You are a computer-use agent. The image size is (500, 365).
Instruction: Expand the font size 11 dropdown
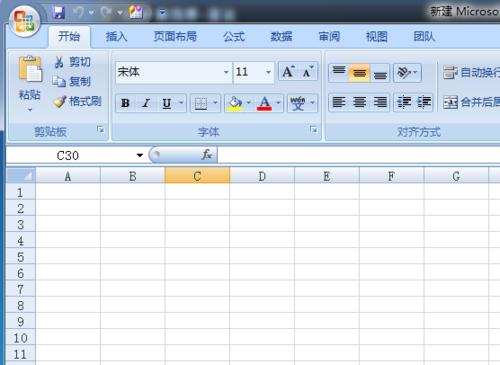click(x=268, y=72)
